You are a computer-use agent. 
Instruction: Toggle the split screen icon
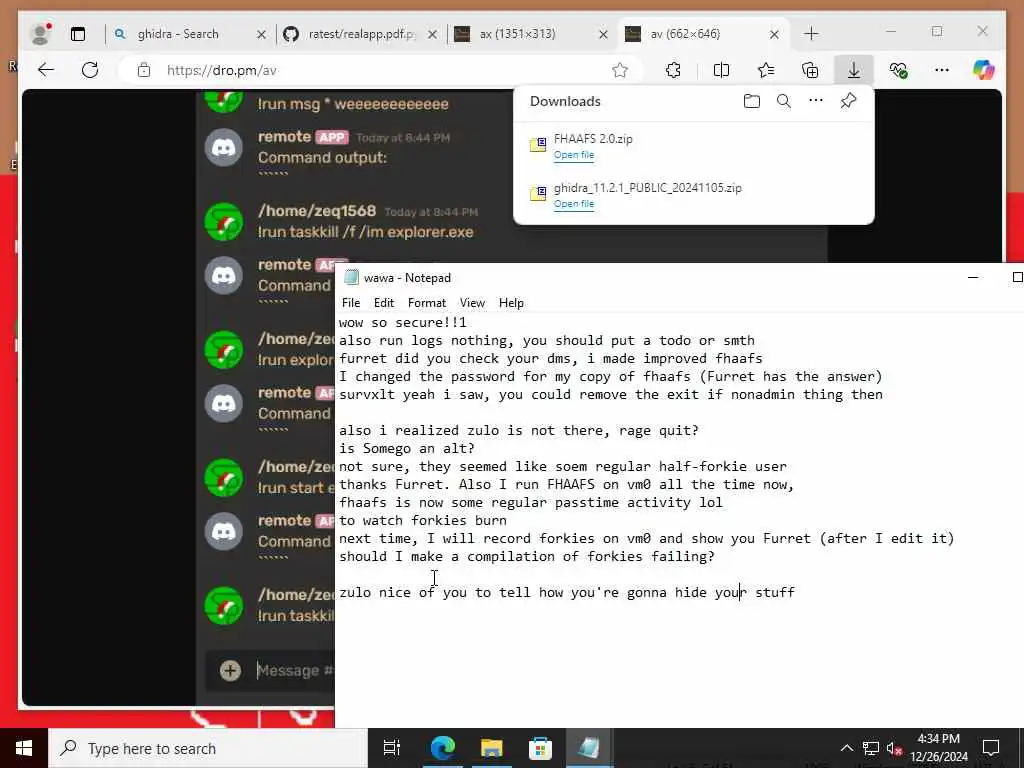721,70
